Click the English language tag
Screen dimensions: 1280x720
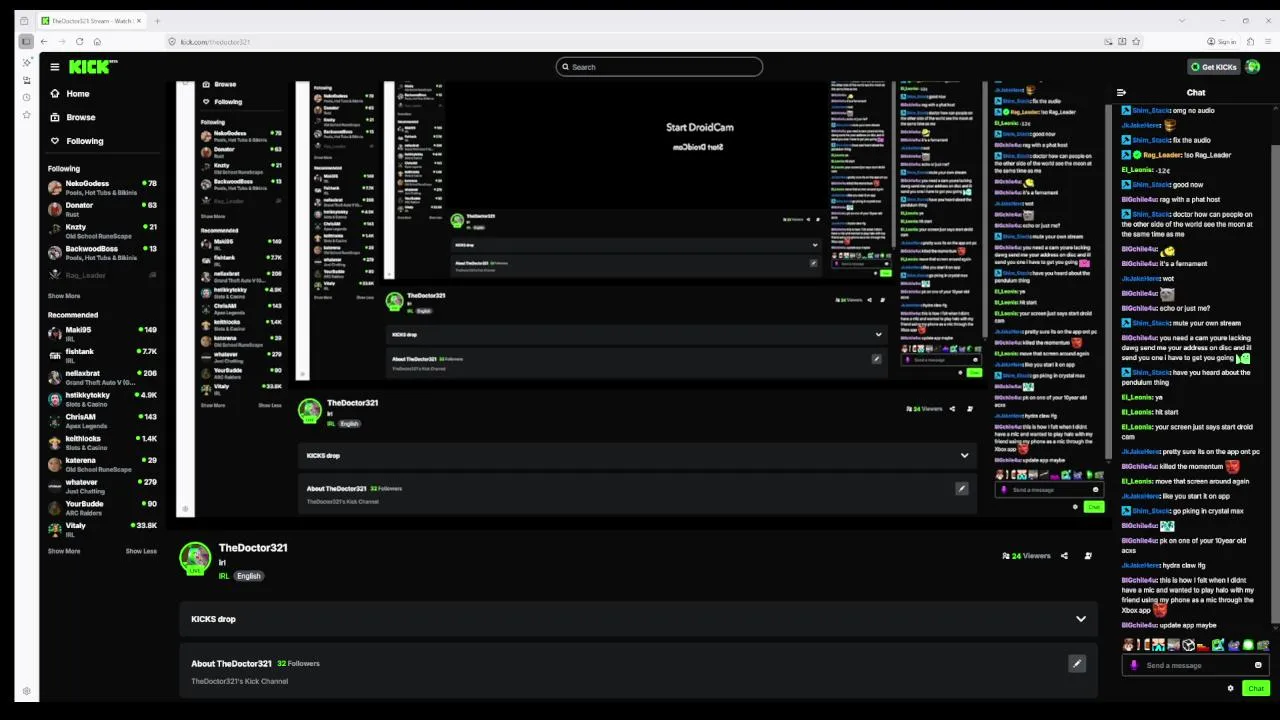(x=248, y=576)
